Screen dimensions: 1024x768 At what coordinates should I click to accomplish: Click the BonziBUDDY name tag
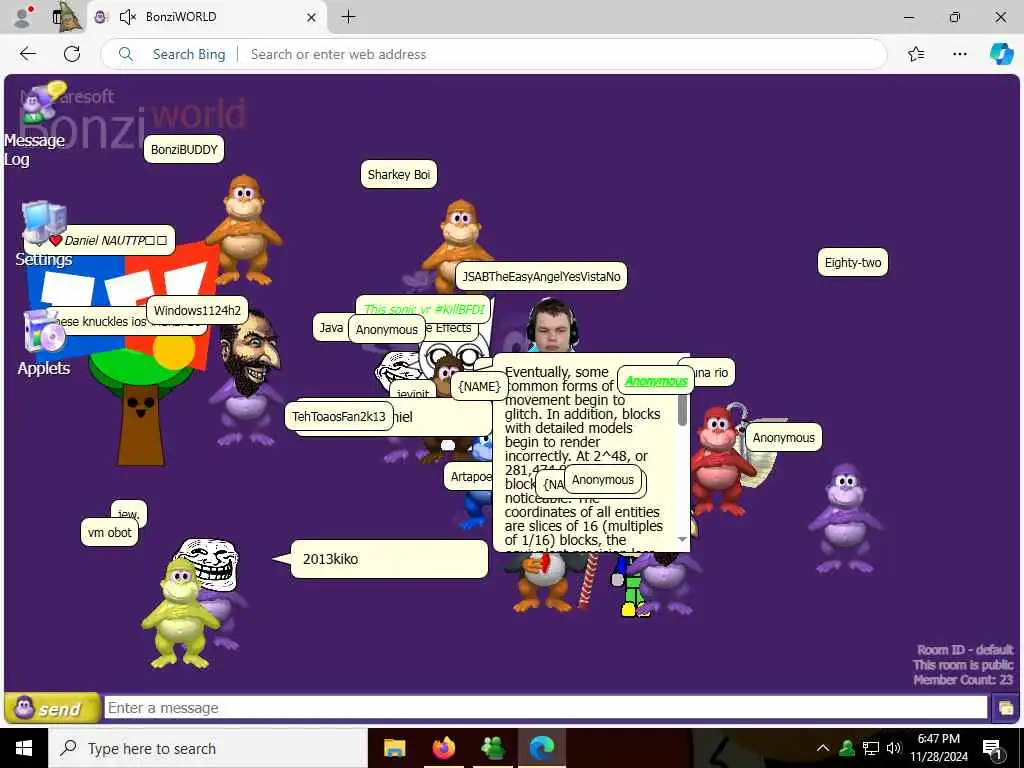[x=184, y=150]
